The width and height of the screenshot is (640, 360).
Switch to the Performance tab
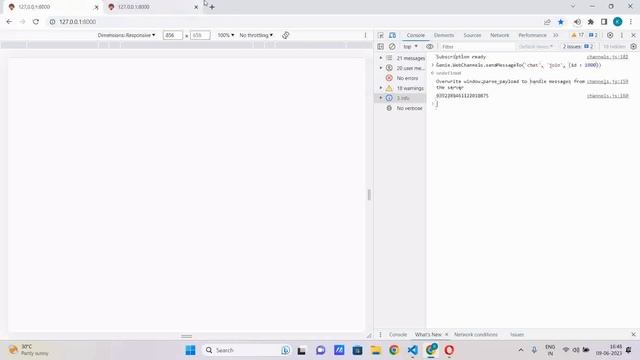[532, 35]
